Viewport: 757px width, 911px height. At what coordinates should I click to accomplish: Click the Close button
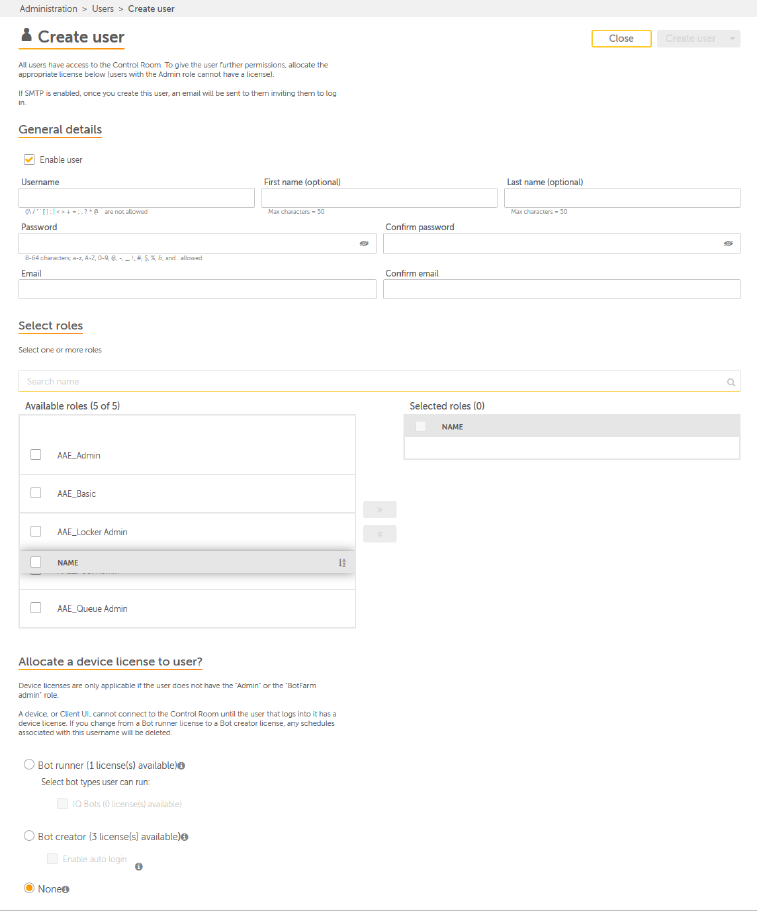(621, 39)
